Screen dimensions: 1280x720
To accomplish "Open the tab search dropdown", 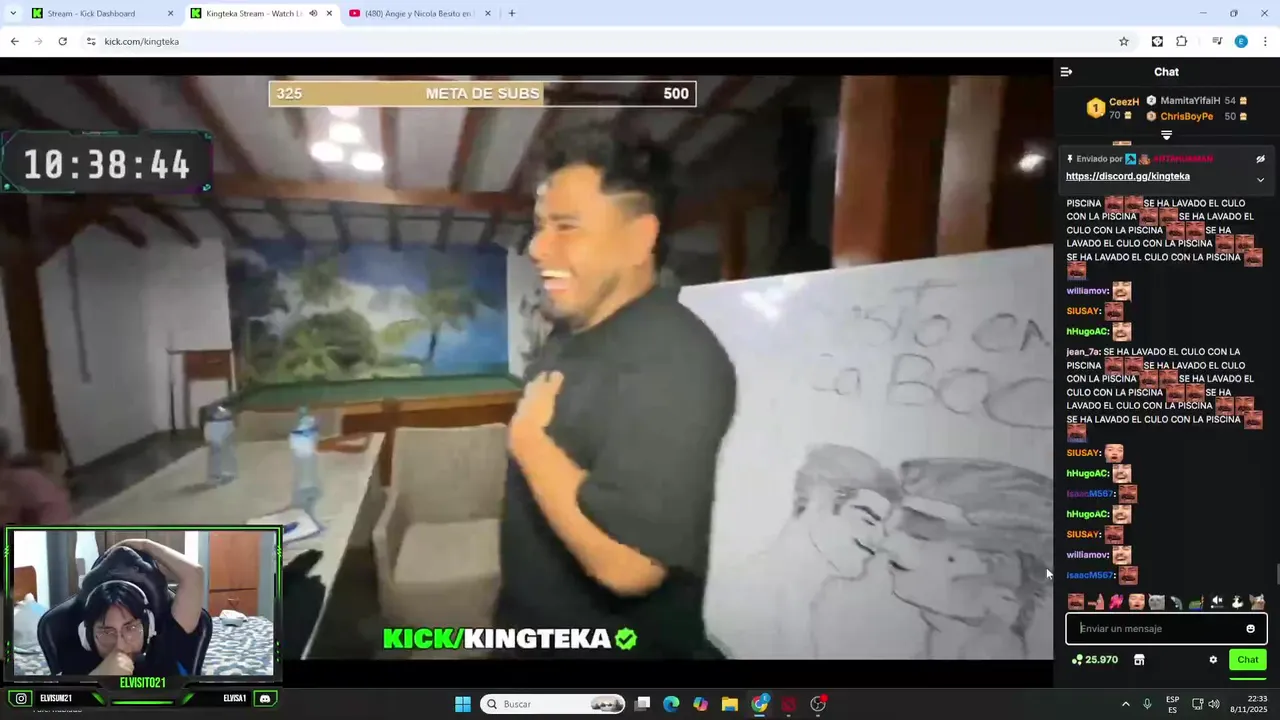I will point(12,13).
